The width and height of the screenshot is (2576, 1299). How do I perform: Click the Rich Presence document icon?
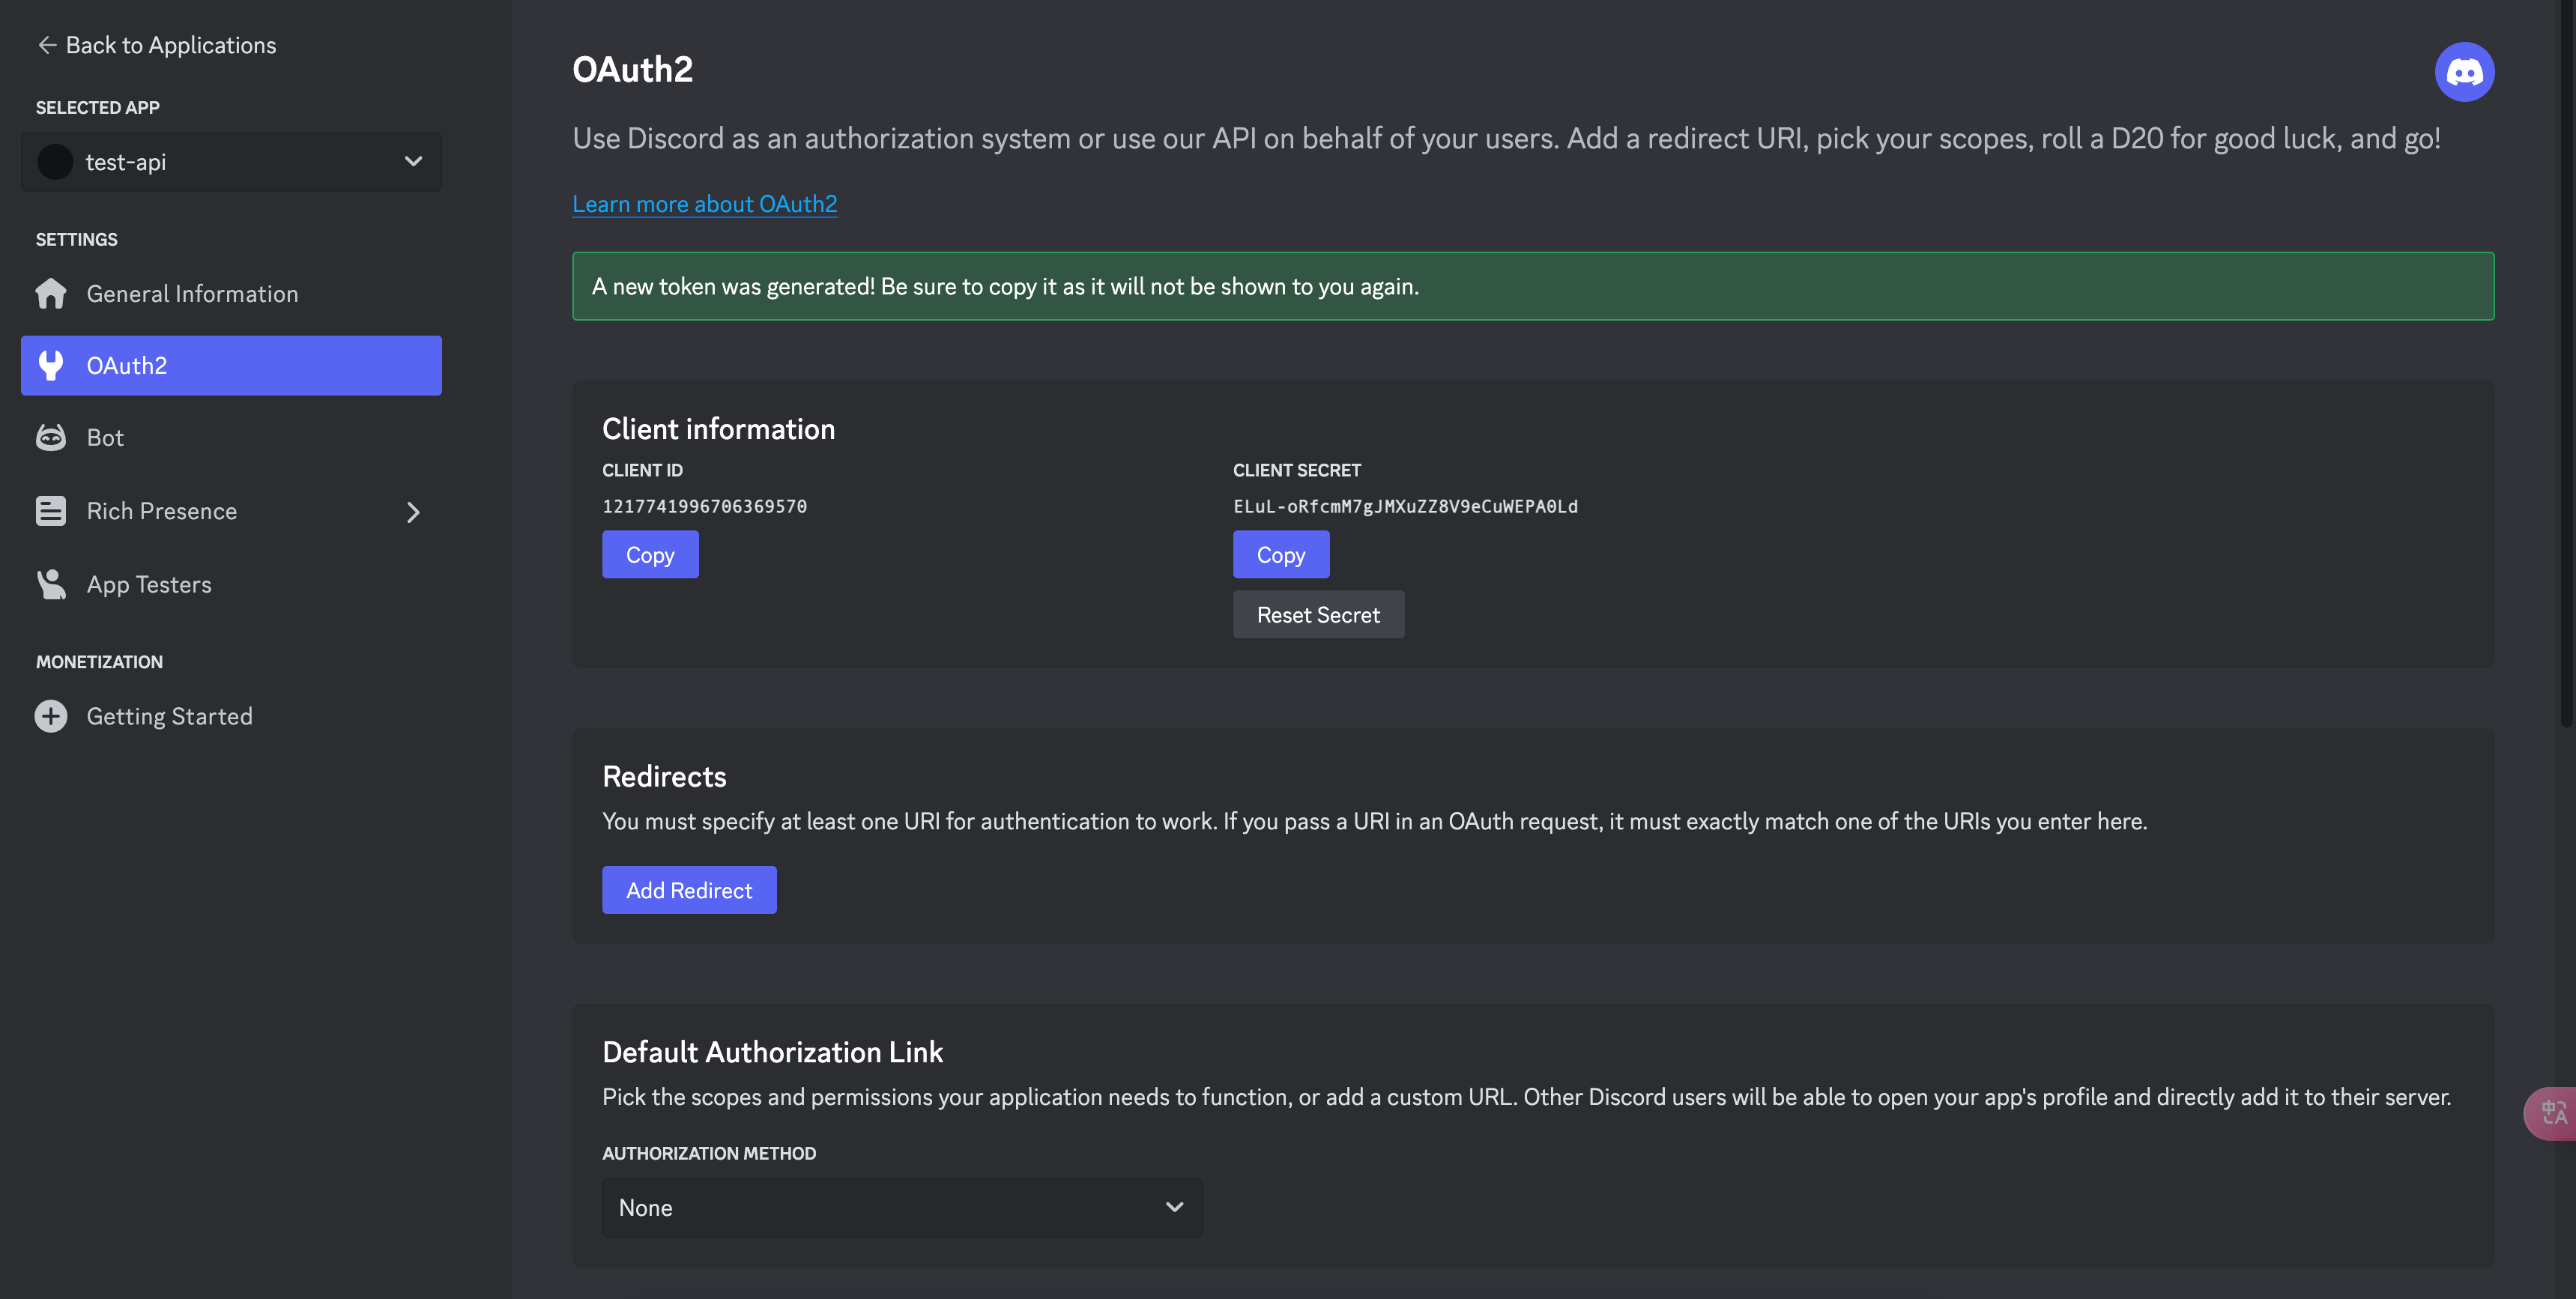coord(51,511)
